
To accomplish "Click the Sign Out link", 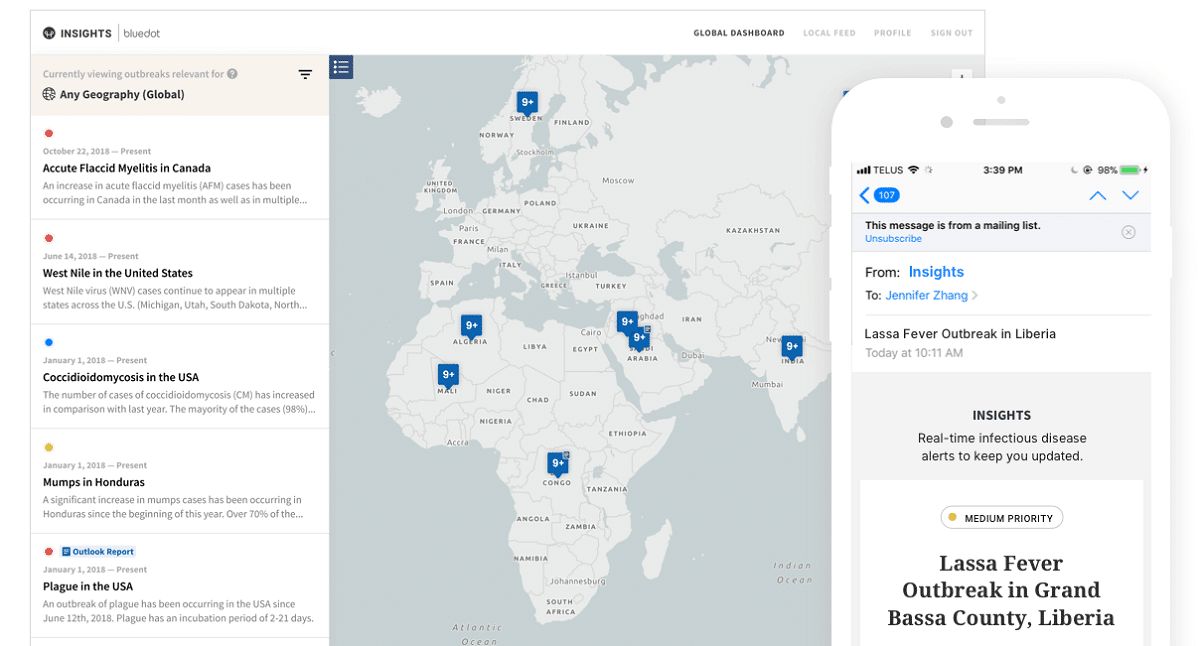I will 951,33.
